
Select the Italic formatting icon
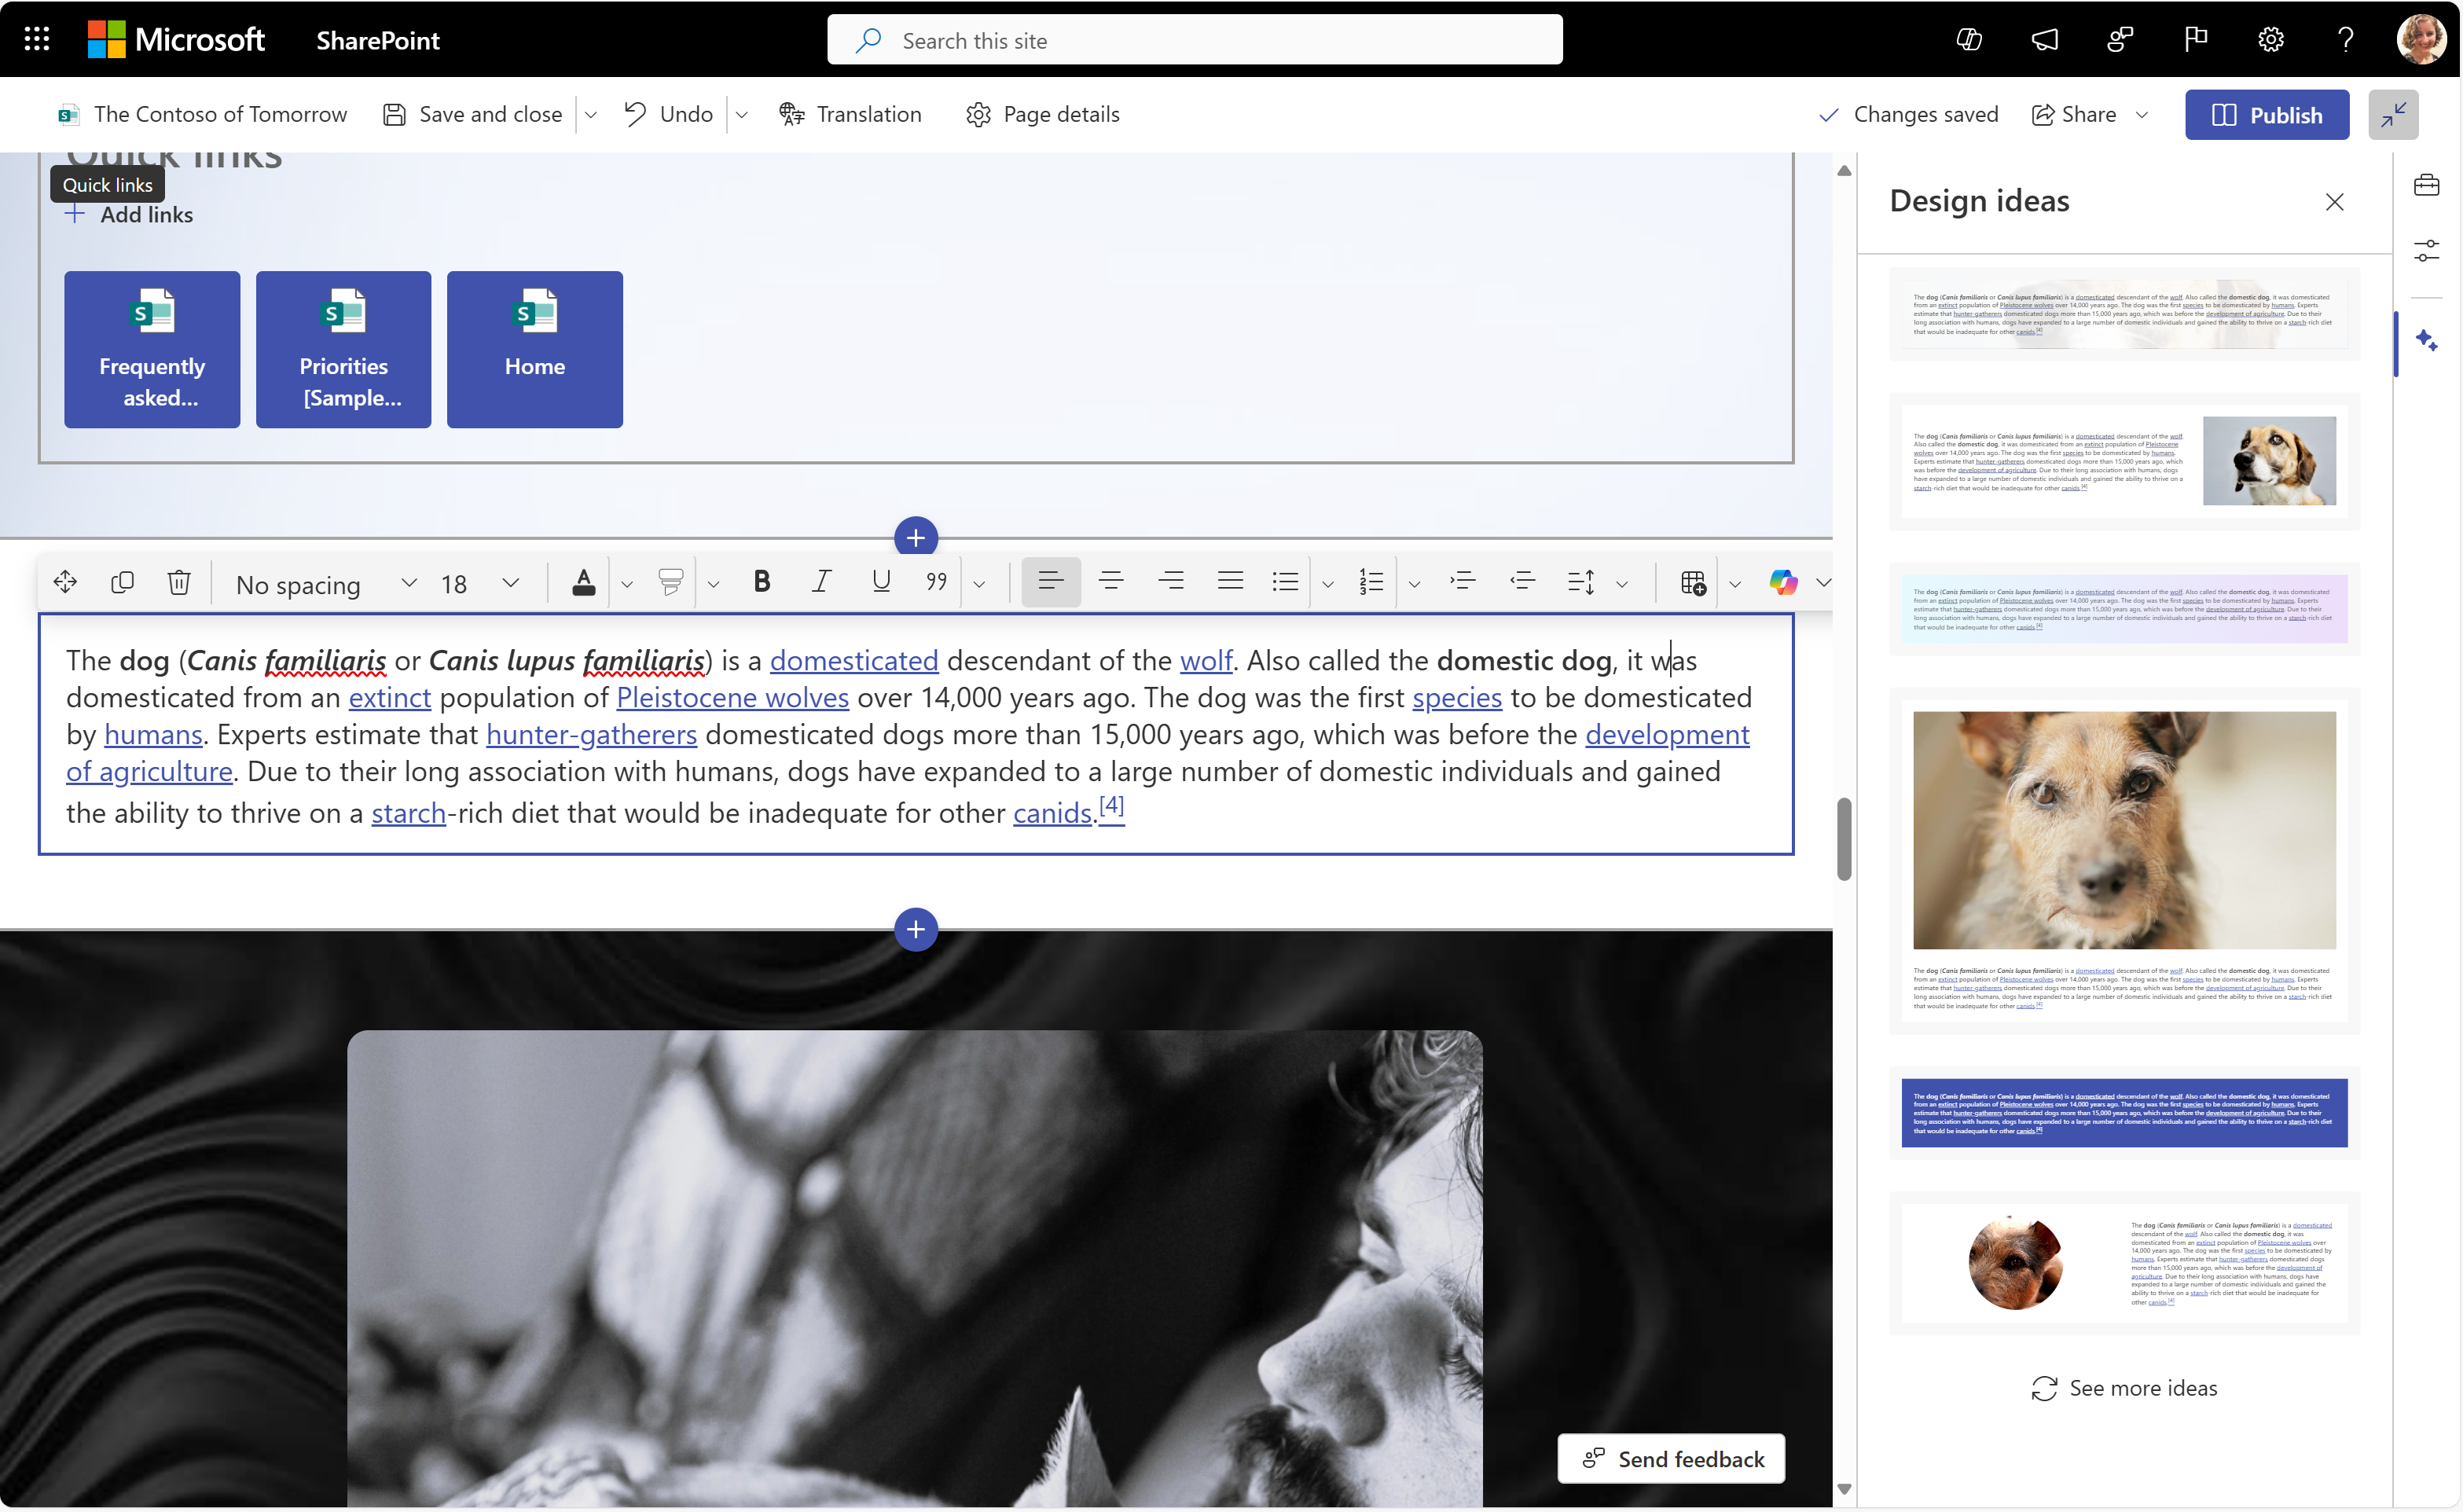click(x=818, y=581)
